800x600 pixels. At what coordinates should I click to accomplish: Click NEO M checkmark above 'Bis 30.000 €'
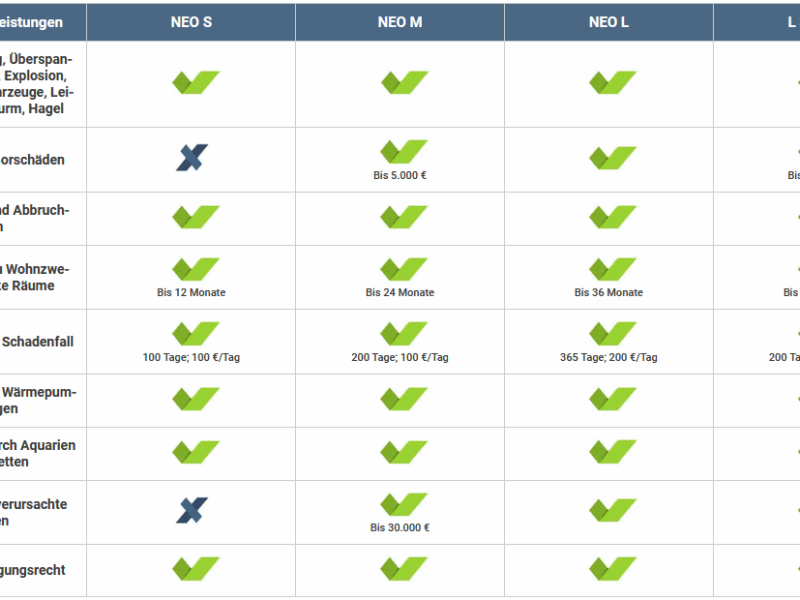[x=404, y=505]
